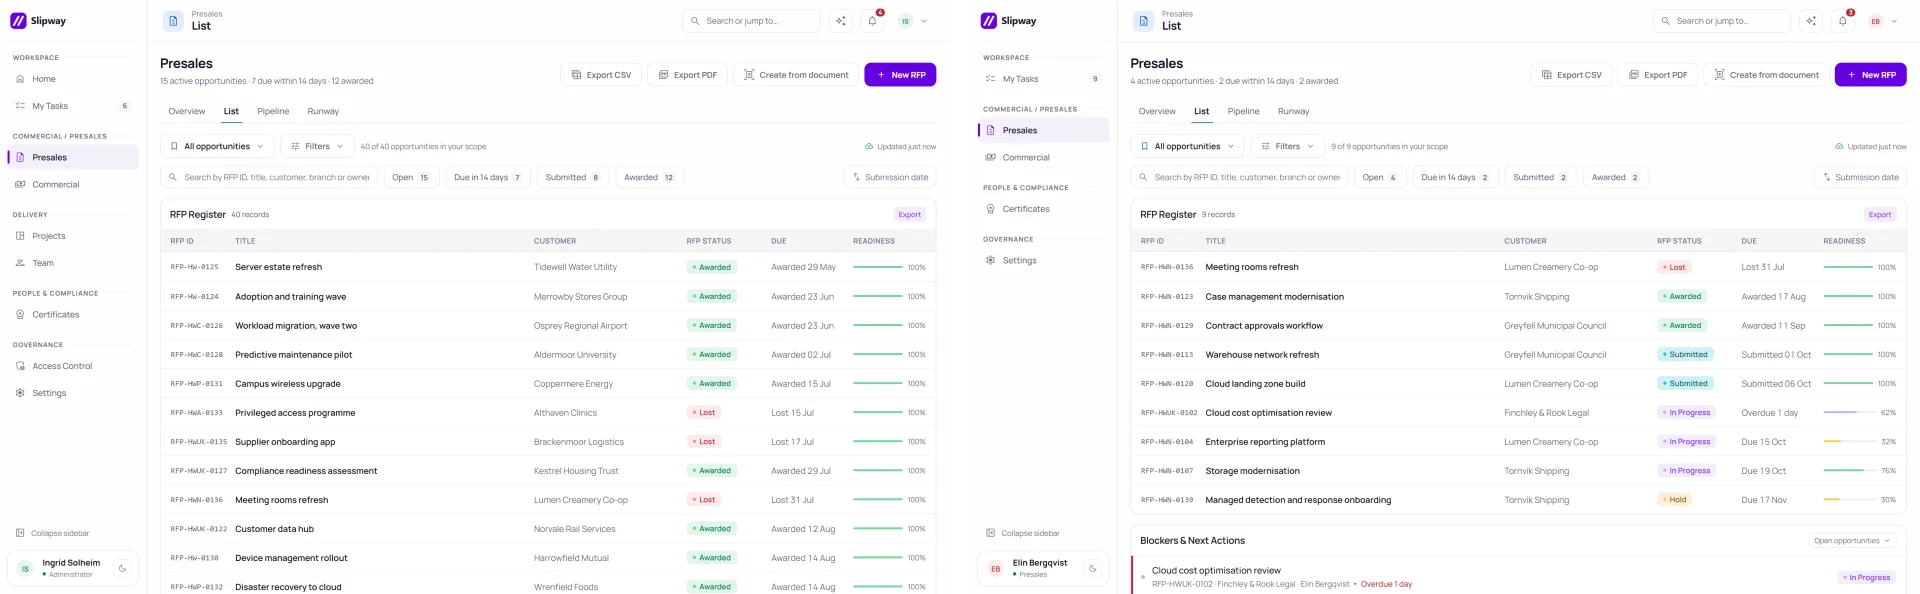The image size is (1920, 594).
Task: Click New RFP in Elin Bergqvist's window
Action: pyautogui.click(x=1870, y=75)
